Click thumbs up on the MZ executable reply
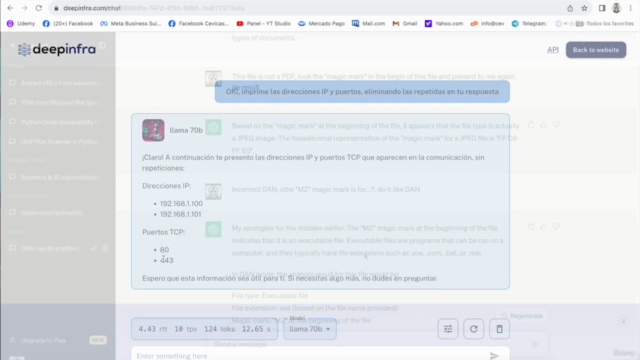This screenshot has height=360, width=640. click(x=543, y=227)
